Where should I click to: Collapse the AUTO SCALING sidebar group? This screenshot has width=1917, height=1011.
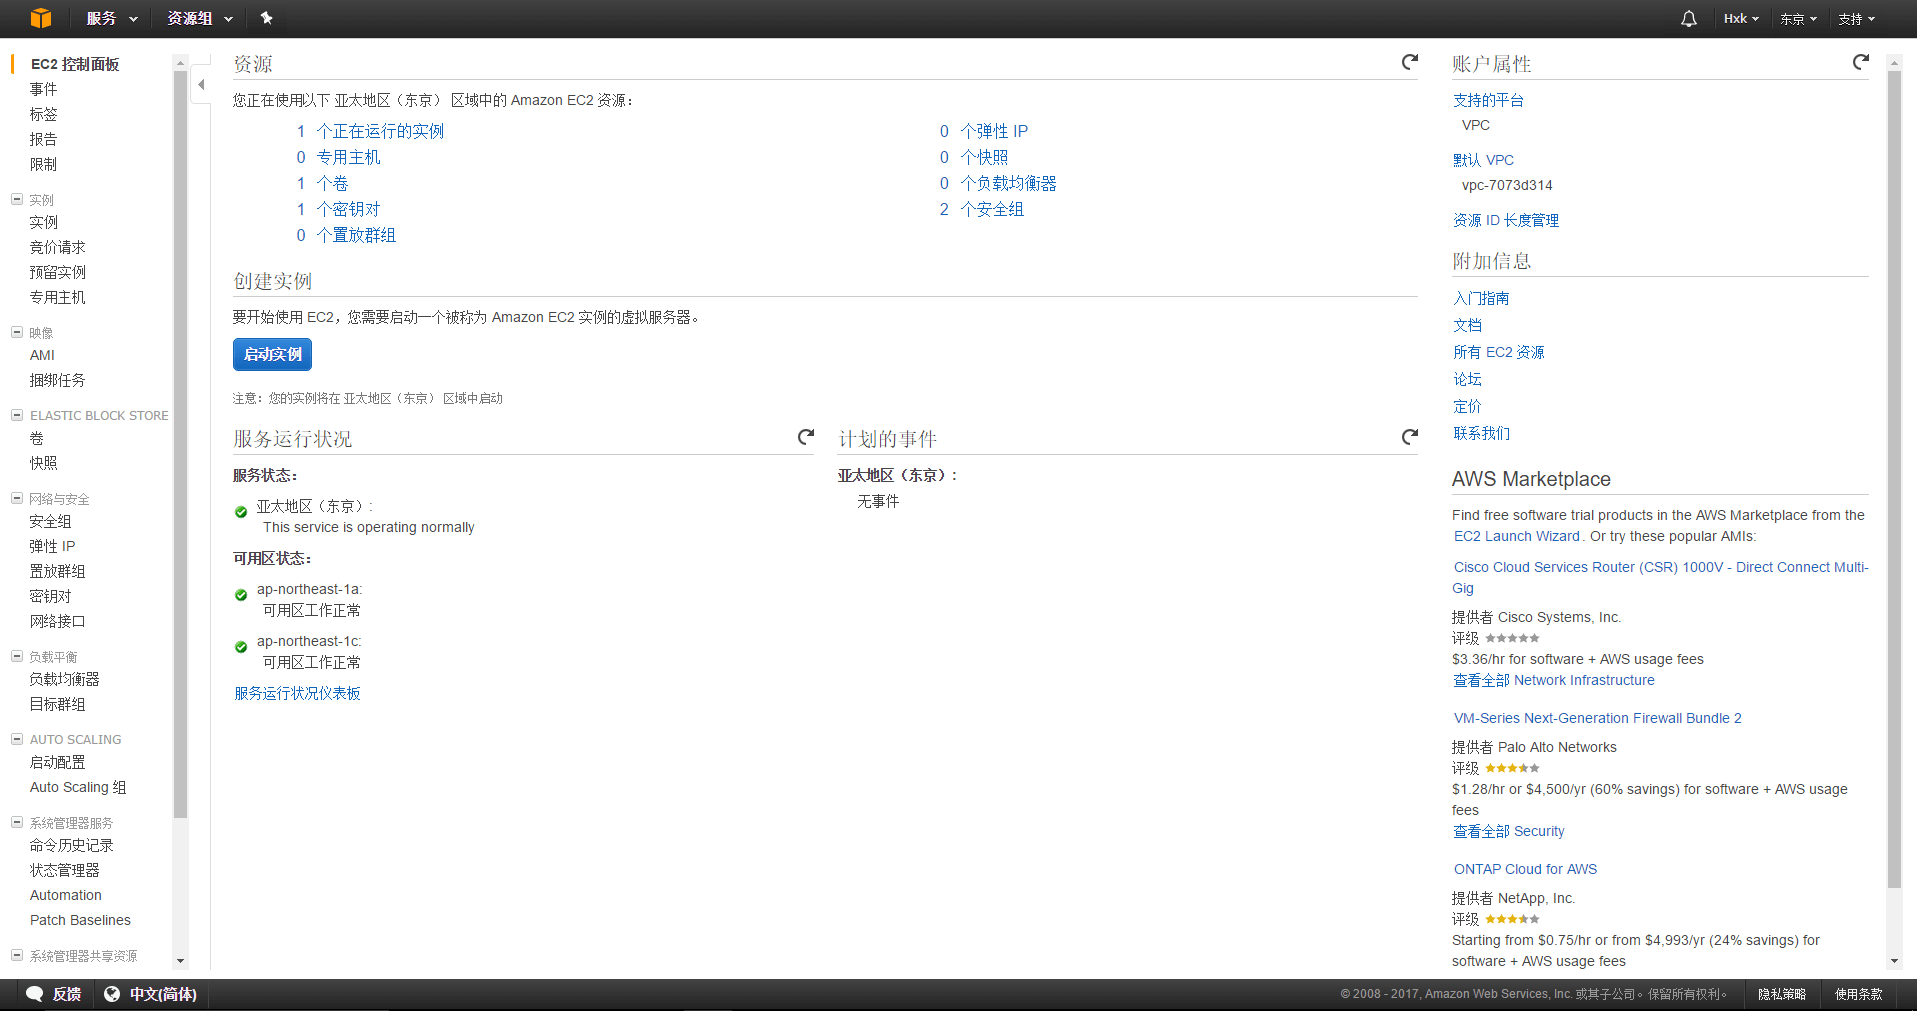[x=17, y=739]
